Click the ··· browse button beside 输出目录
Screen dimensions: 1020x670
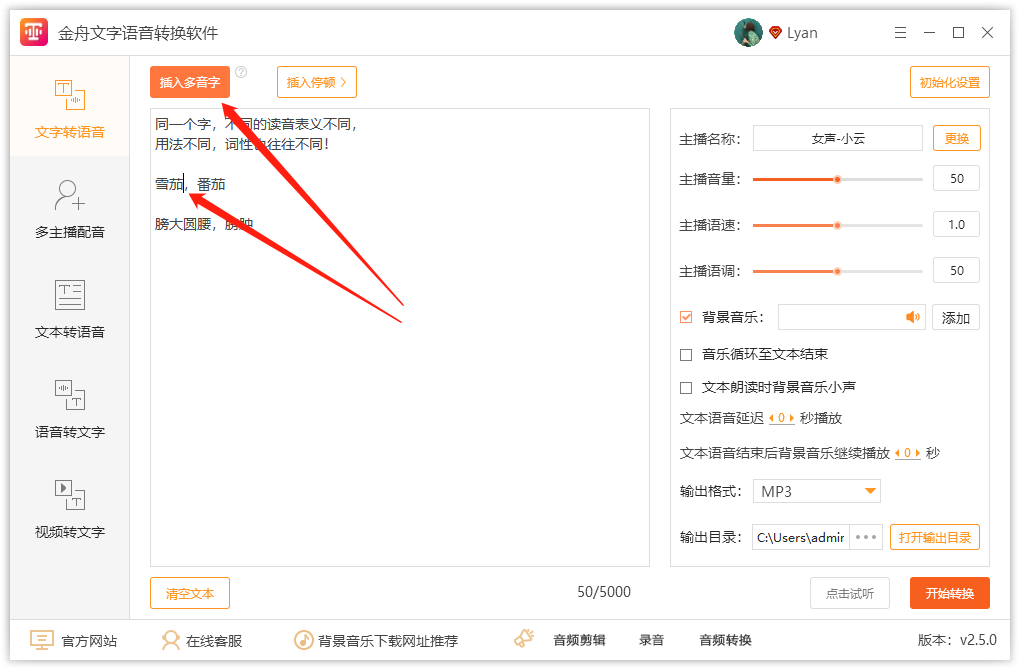point(865,537)
